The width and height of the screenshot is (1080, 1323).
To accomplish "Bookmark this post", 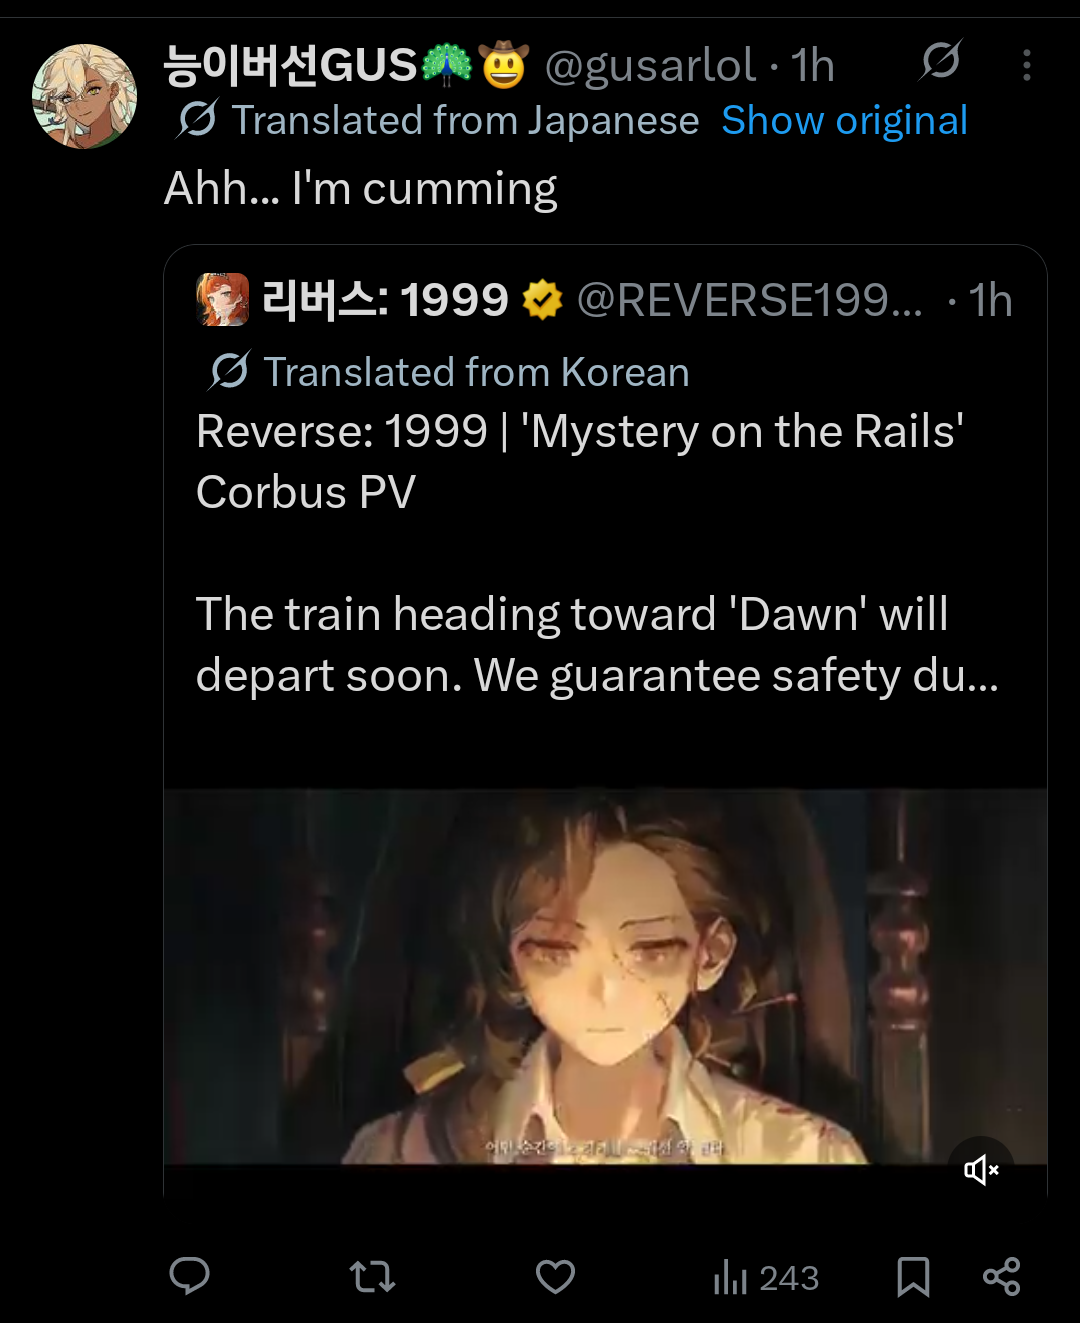I will point(913,1277).
